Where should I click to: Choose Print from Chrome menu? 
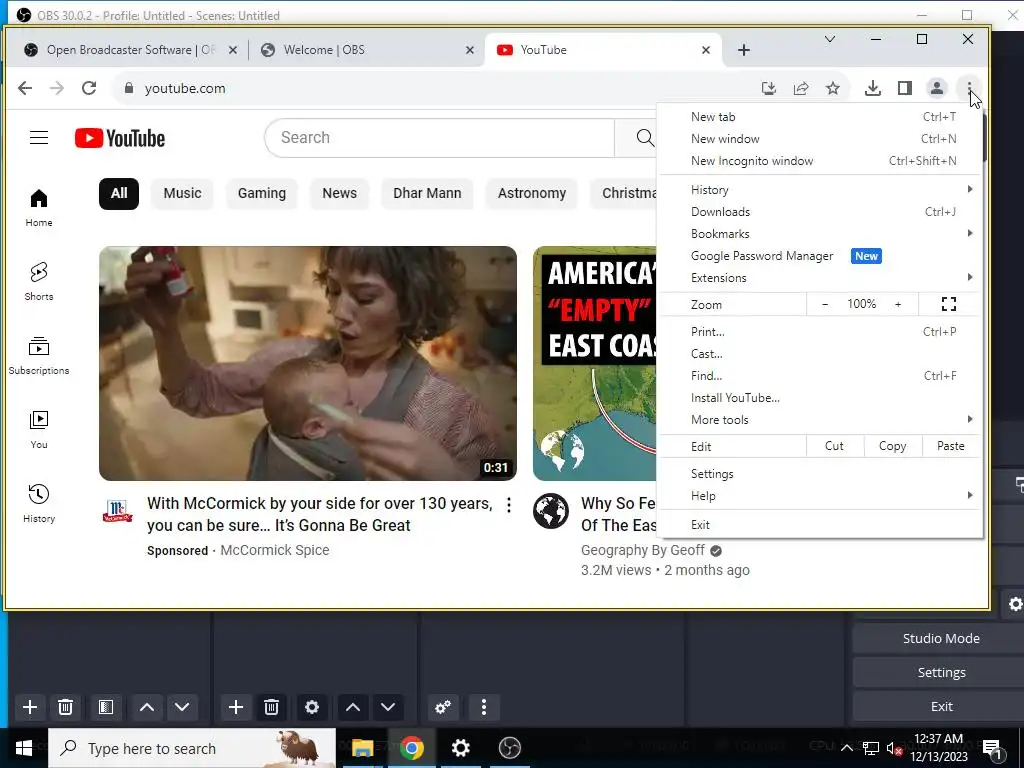pyautogui.click(x=820, y=332)
